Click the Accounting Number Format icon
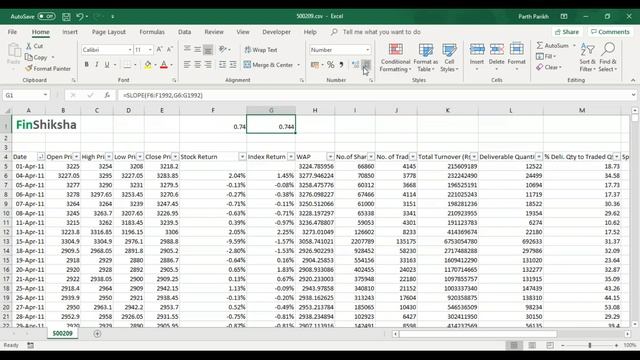 (315, 64)
